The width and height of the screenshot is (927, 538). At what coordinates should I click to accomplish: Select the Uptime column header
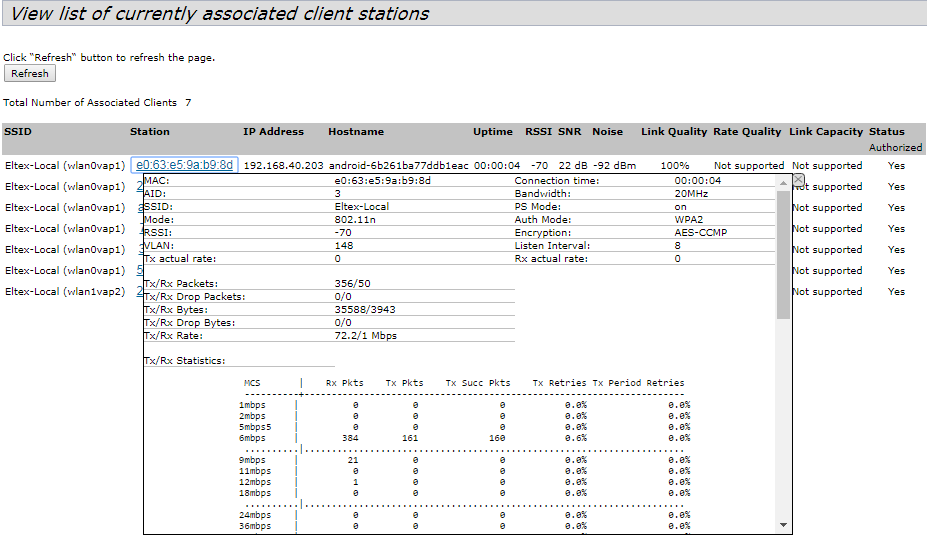coord(493,132)
